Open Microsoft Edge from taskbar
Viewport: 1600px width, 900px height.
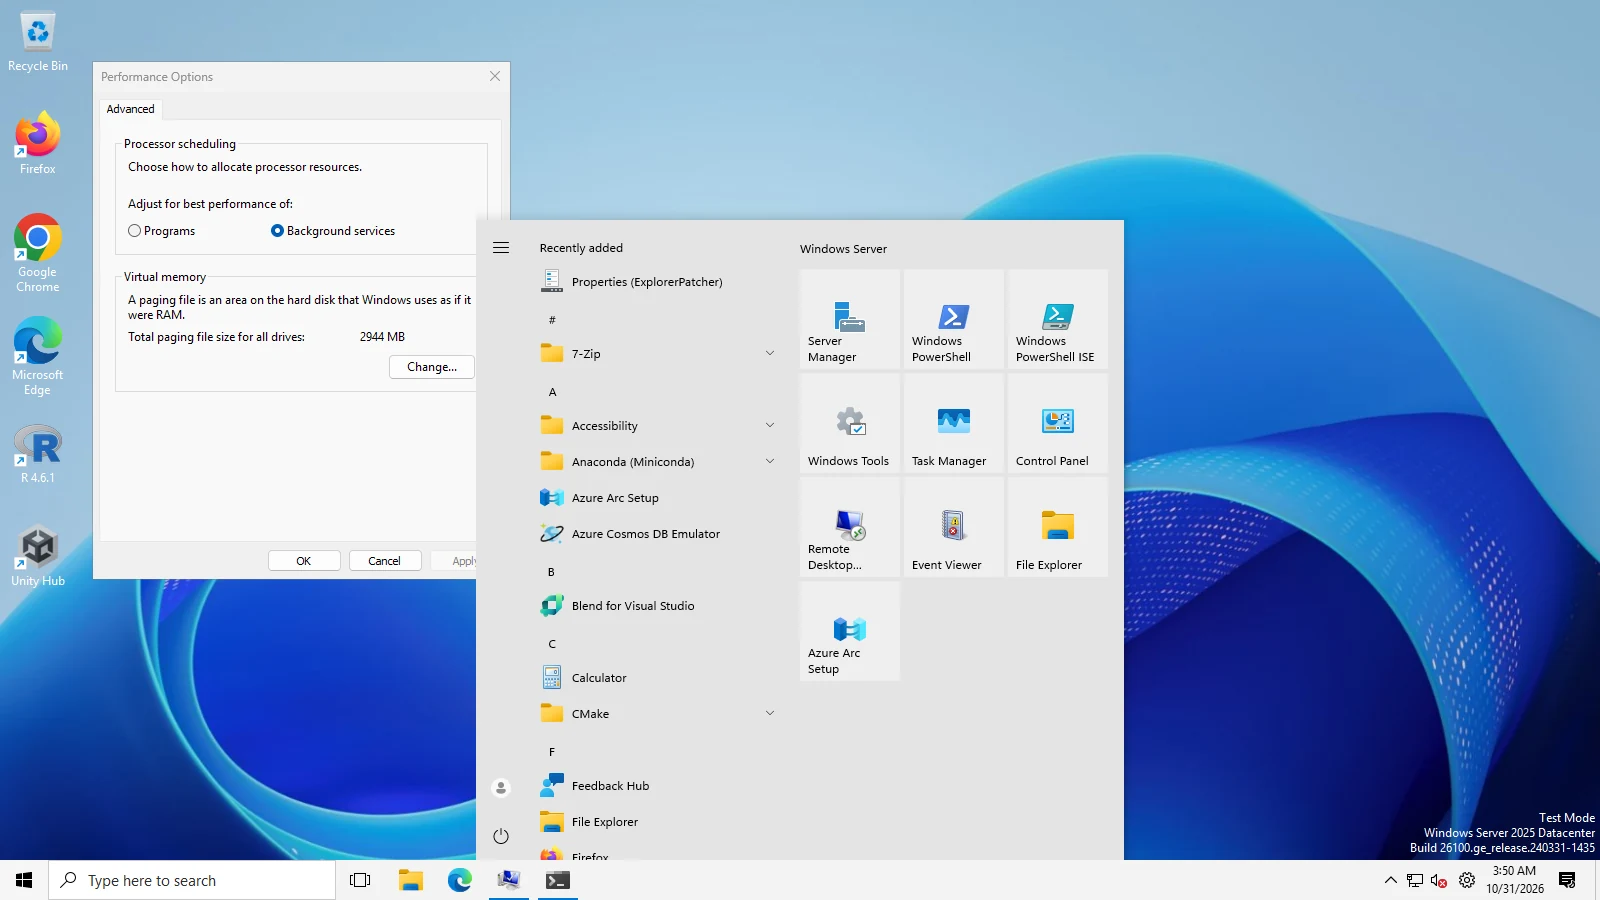[460, 880]
